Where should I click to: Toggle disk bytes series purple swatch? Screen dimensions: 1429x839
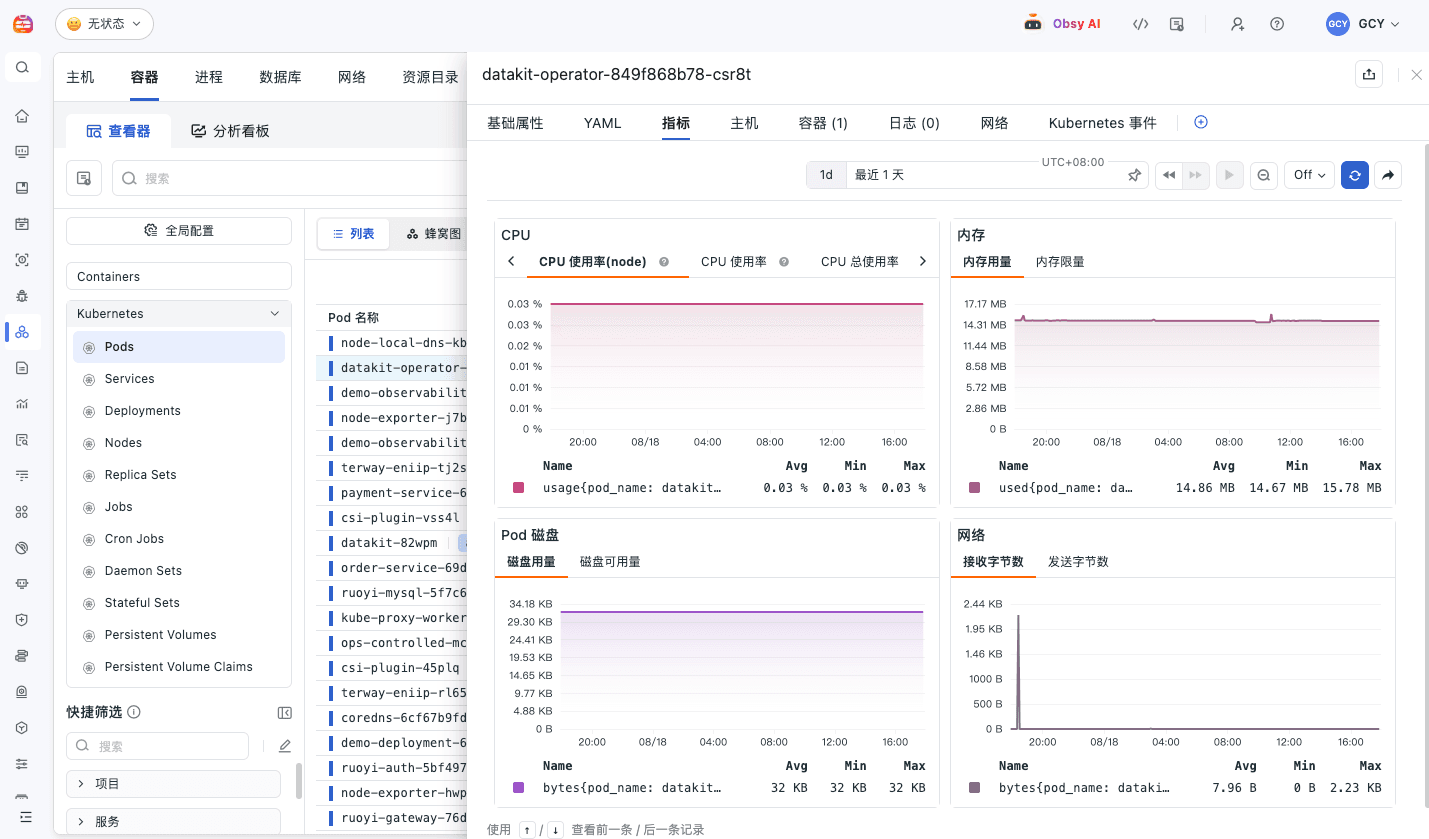[518, 788]
